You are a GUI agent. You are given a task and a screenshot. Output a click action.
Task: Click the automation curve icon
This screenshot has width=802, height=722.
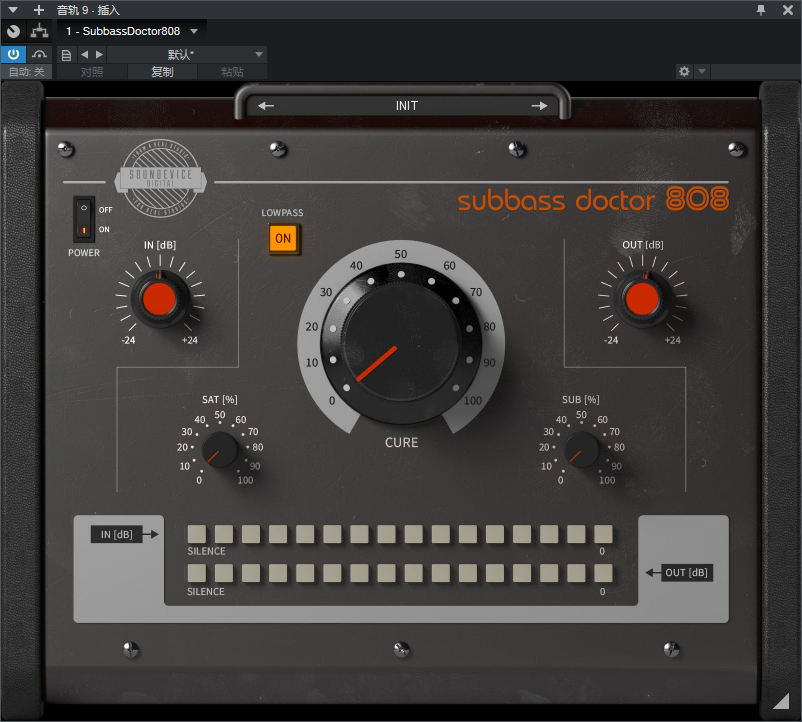39,54
